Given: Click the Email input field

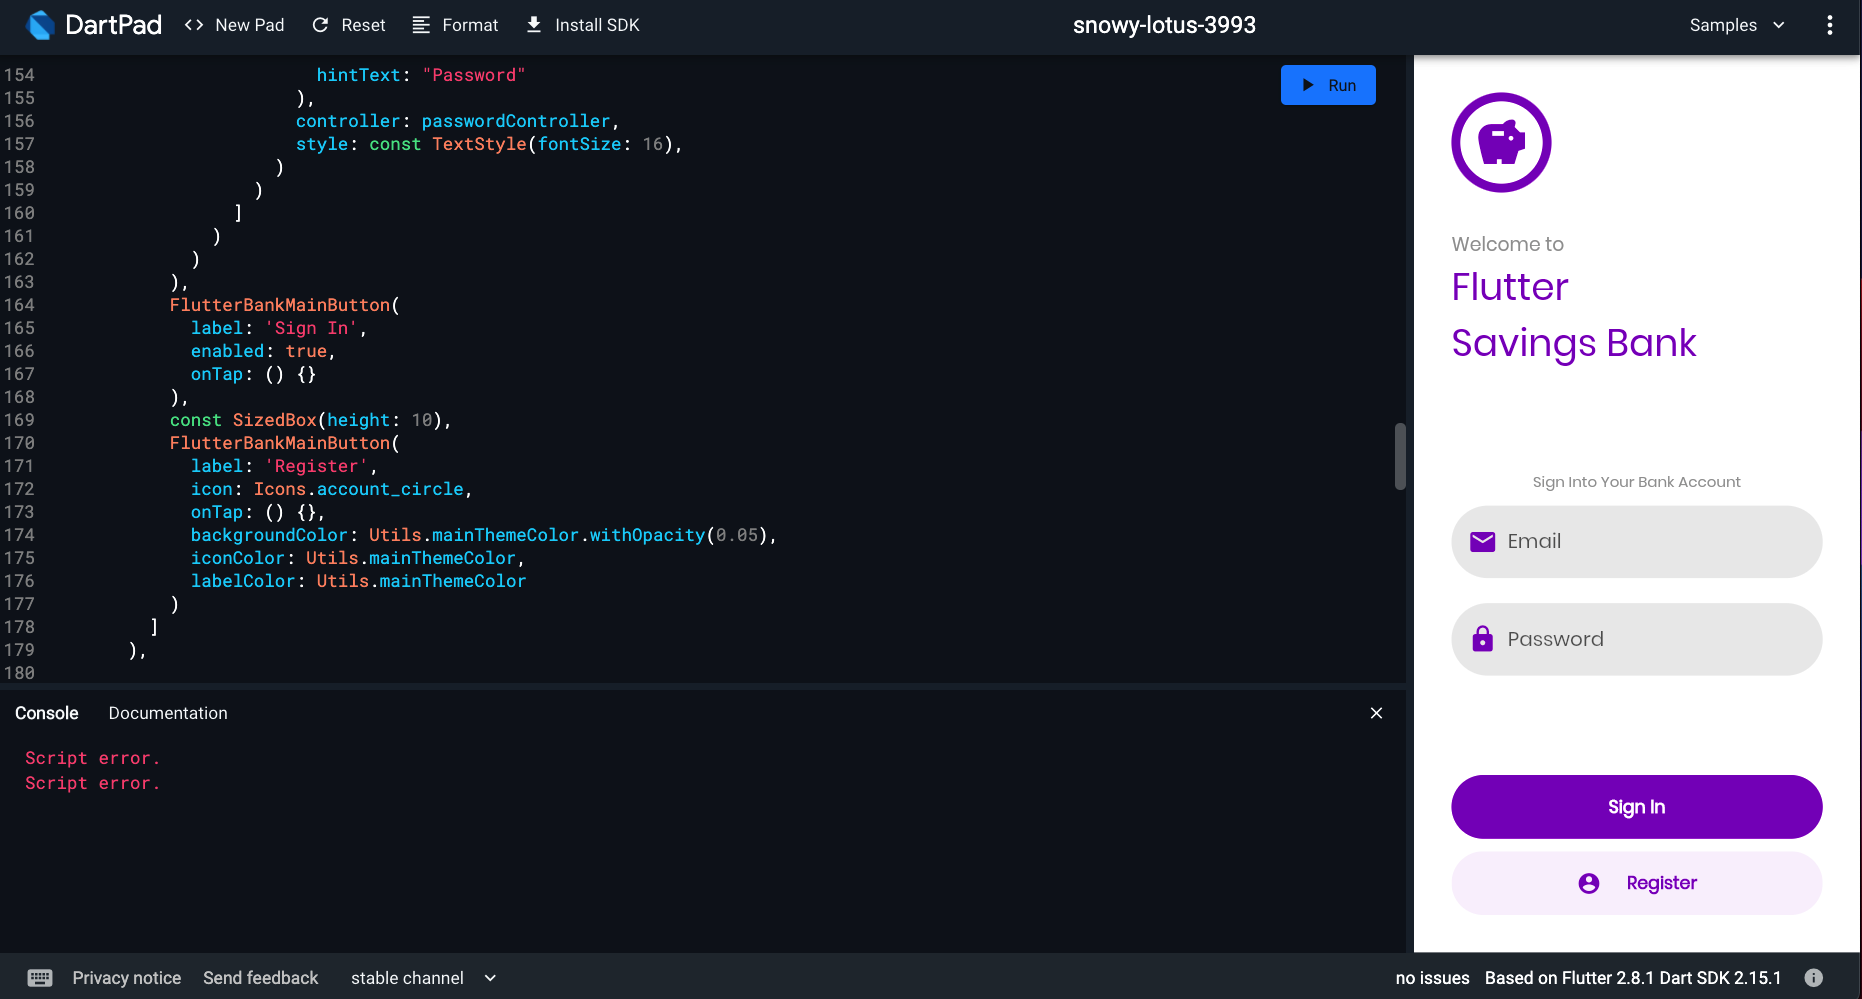Looking at the screenshot, I should coord(1636,541).
